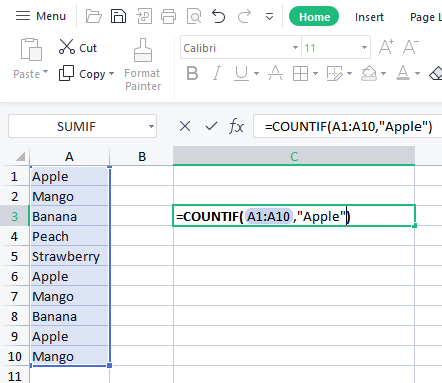
Task: Decrease font size icon
Action: tap(410, 47)
